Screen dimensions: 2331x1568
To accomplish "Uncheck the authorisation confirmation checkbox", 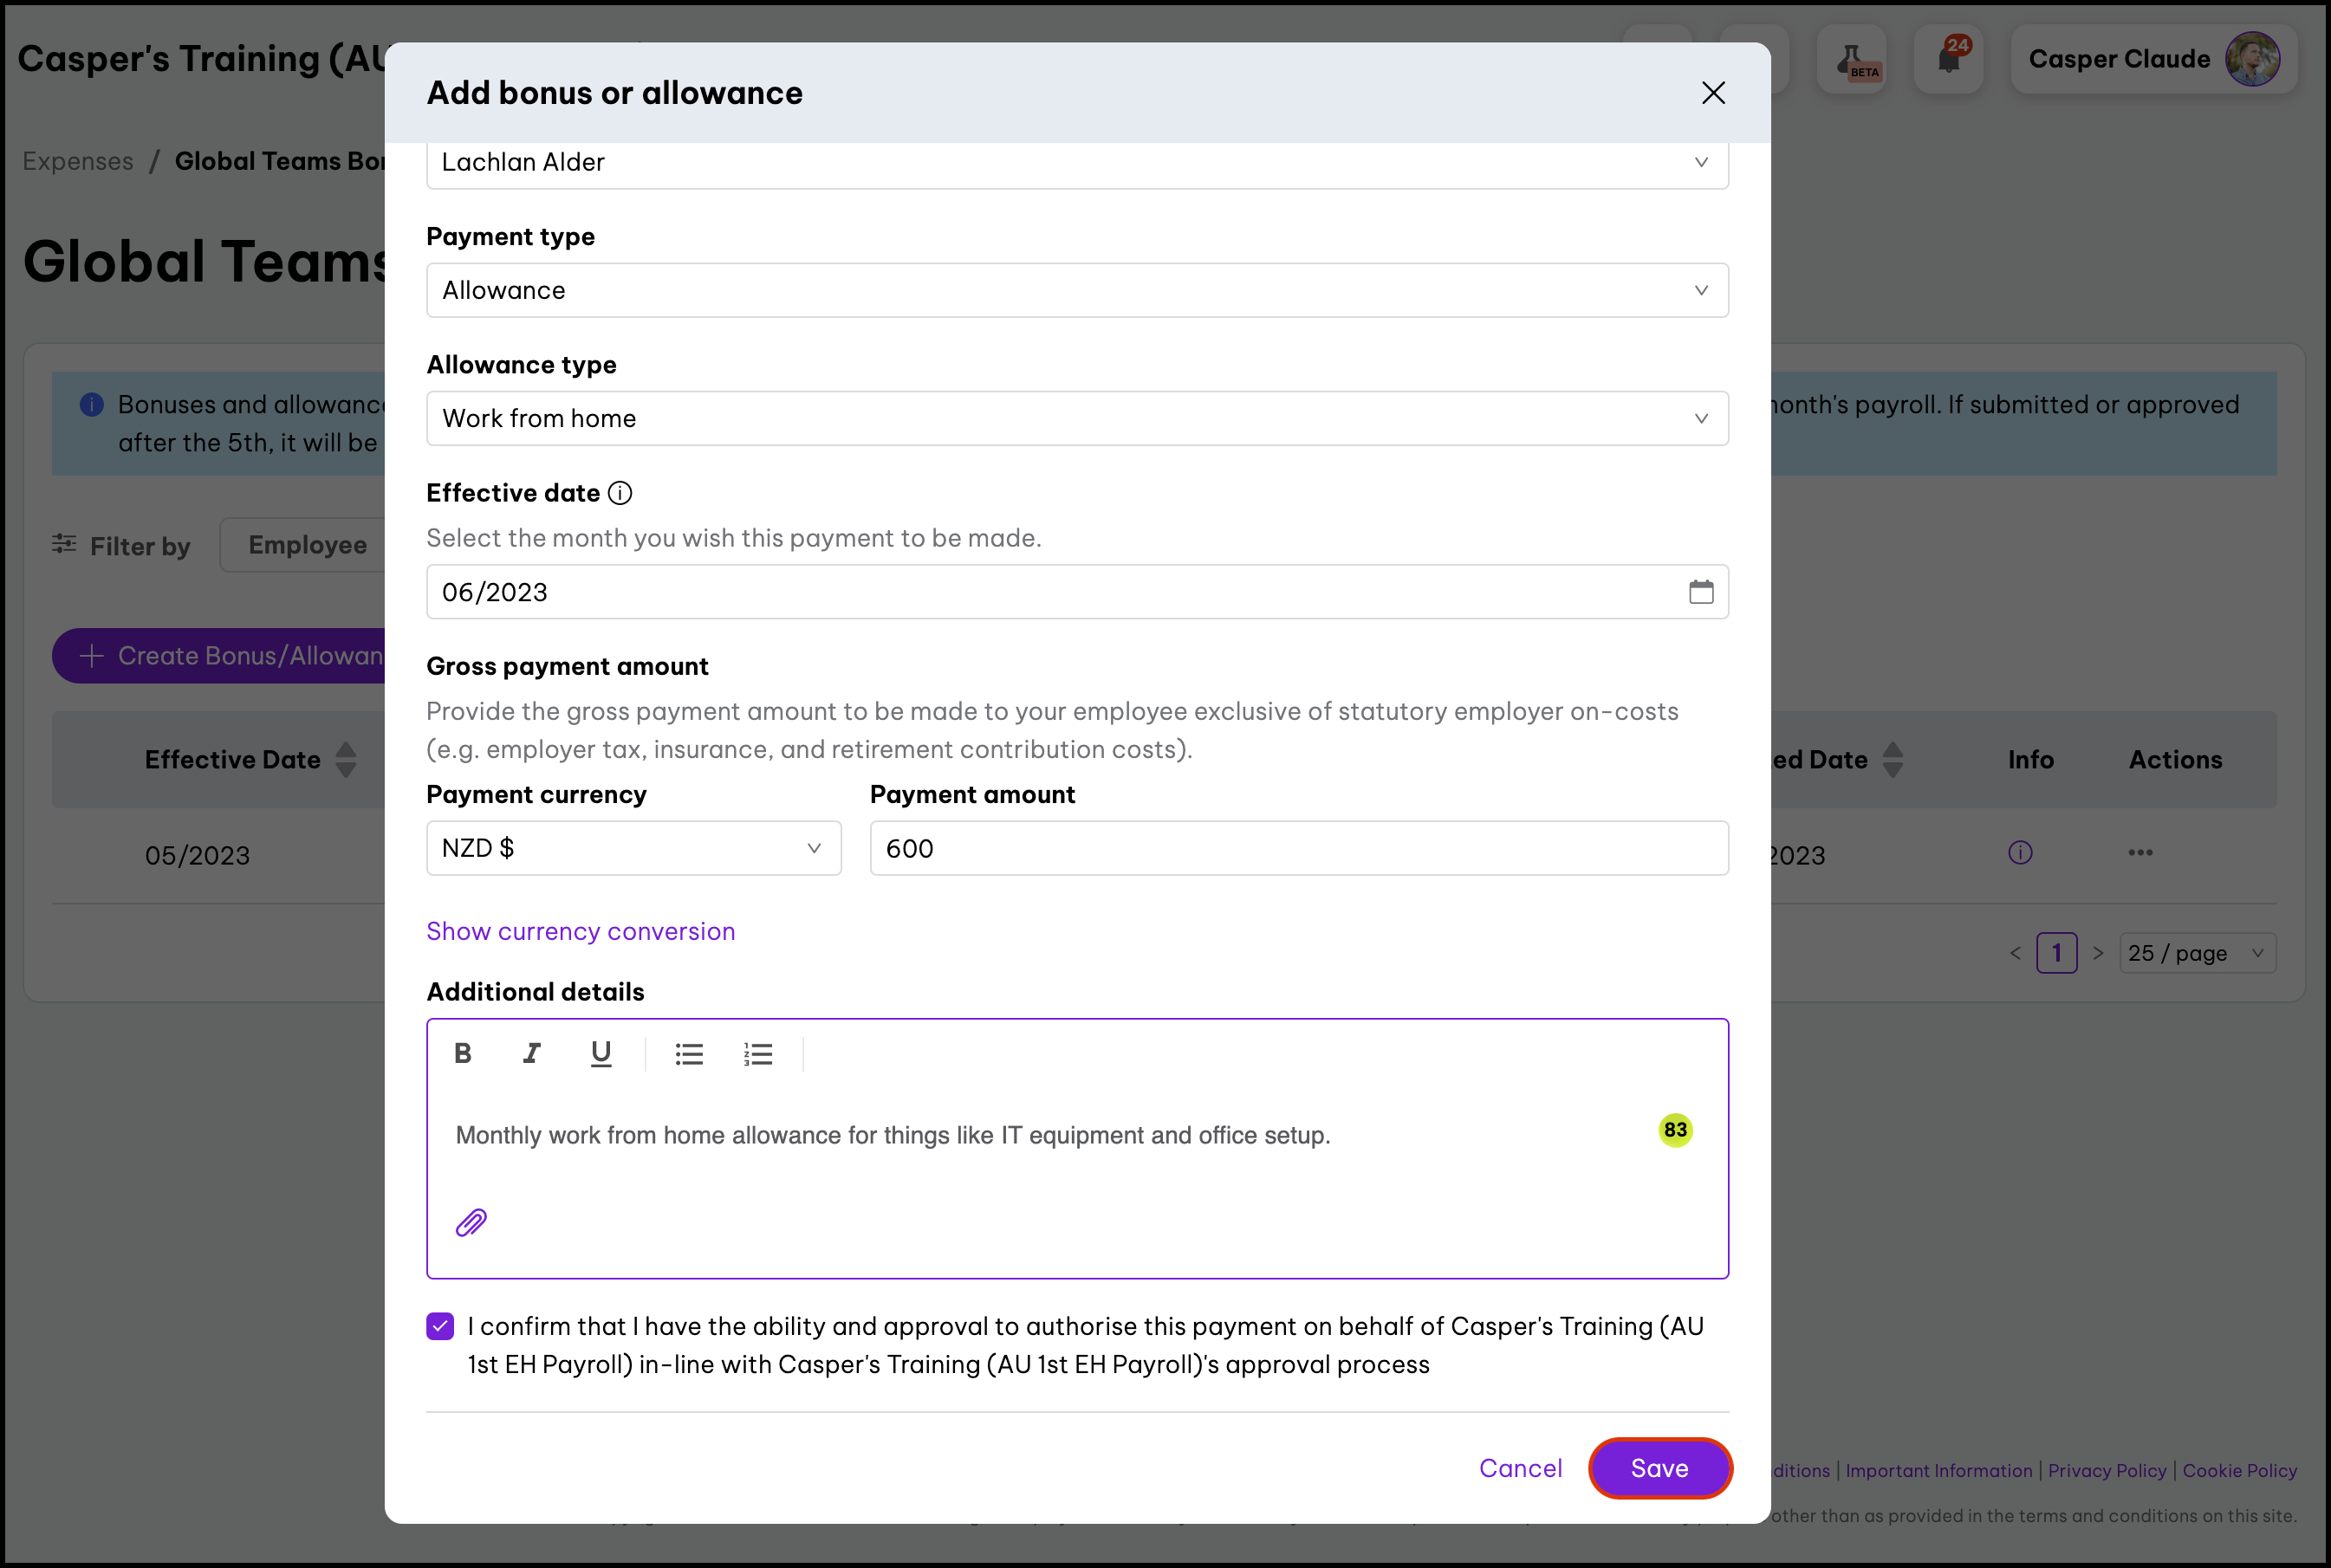I will point(440,1326).
